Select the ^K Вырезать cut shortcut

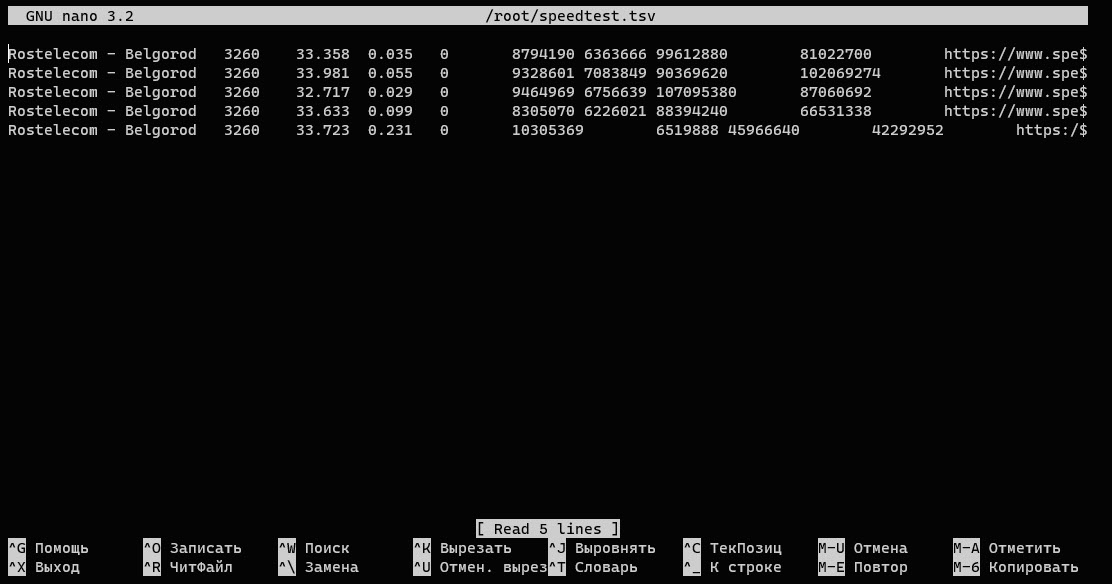pyautogui.click(x=462, y=548)
